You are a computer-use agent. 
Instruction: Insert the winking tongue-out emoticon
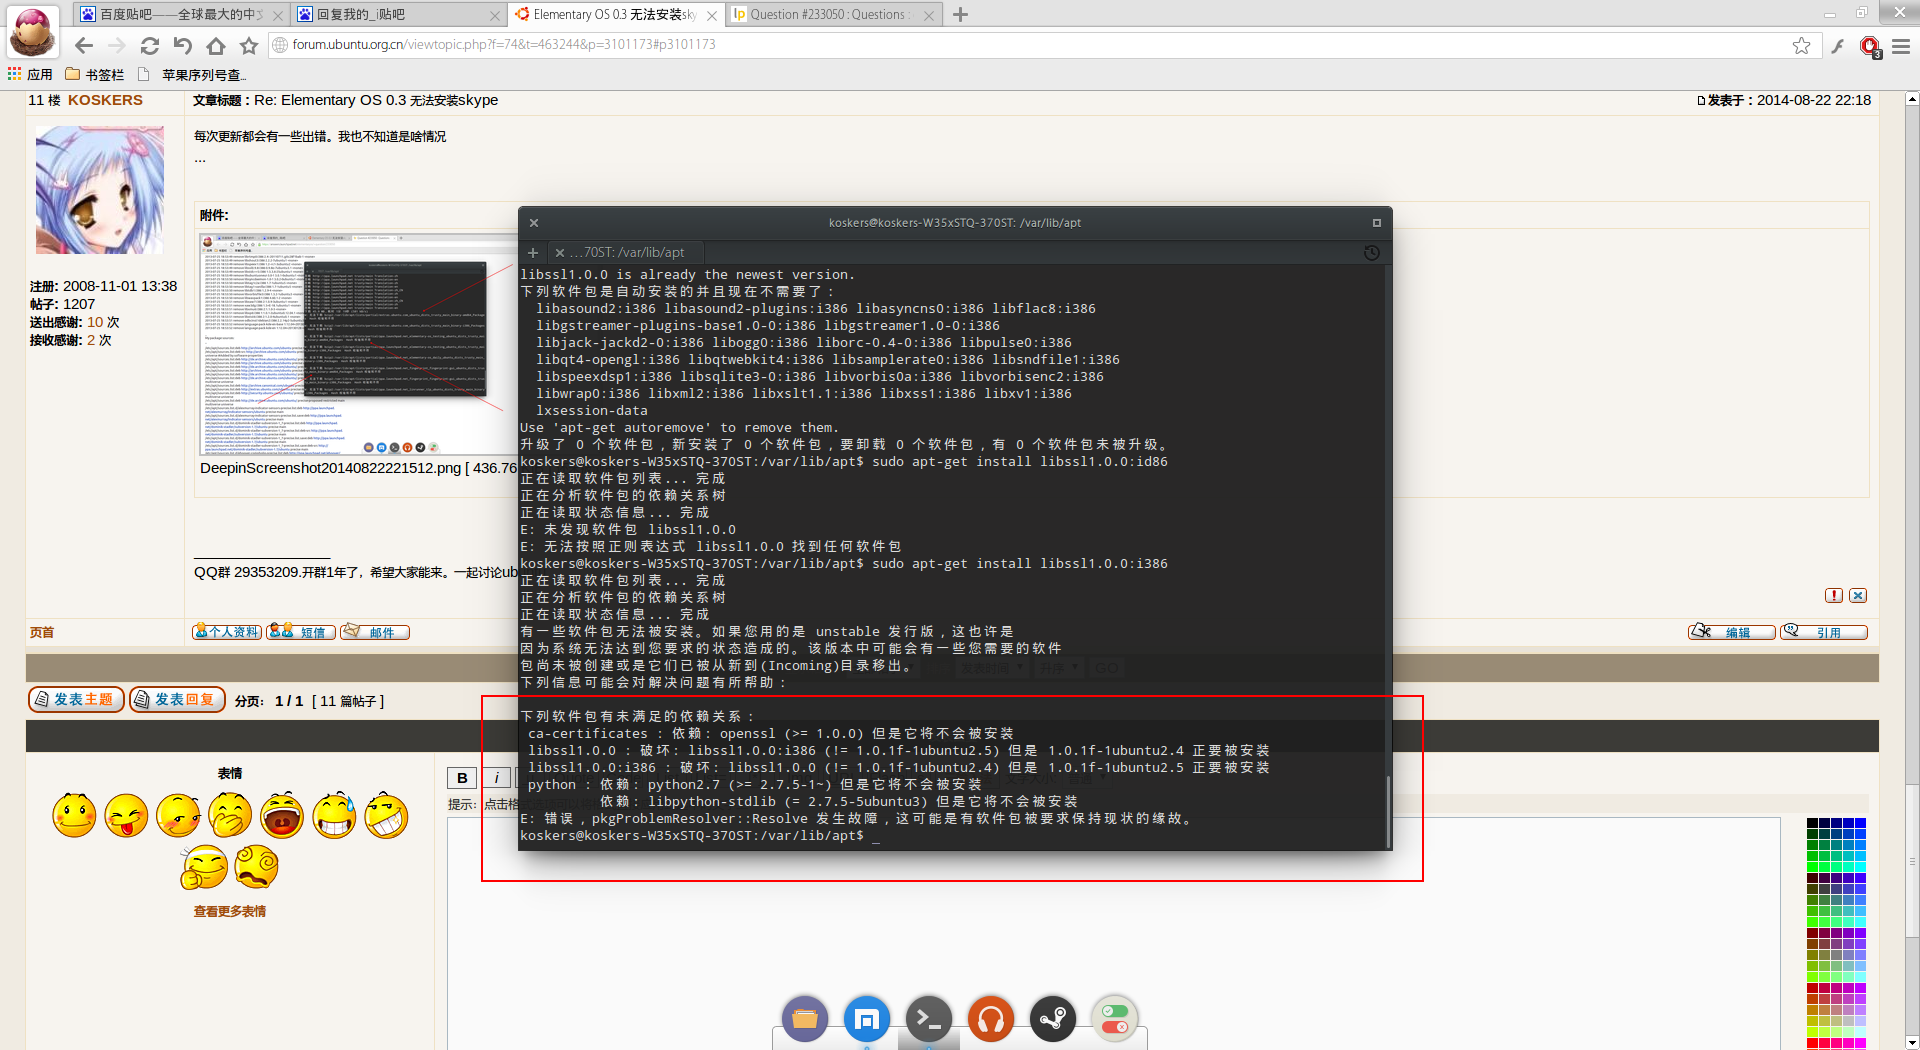click(x=127, y=816)
